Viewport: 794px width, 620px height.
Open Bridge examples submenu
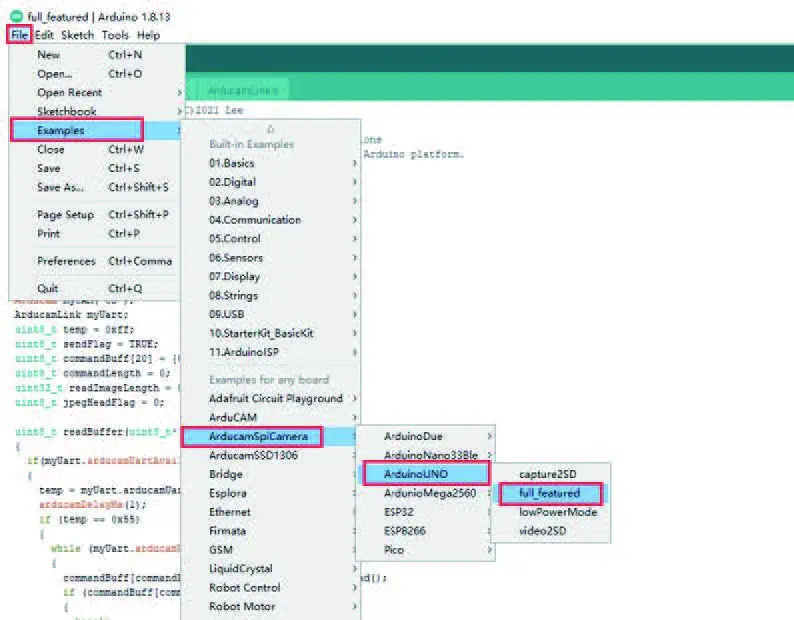tap(271, 474)
